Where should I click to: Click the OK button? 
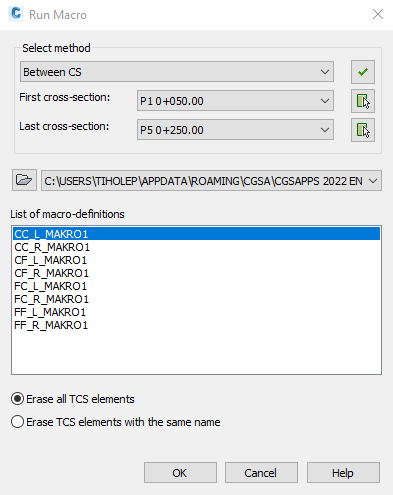[180, 473]
